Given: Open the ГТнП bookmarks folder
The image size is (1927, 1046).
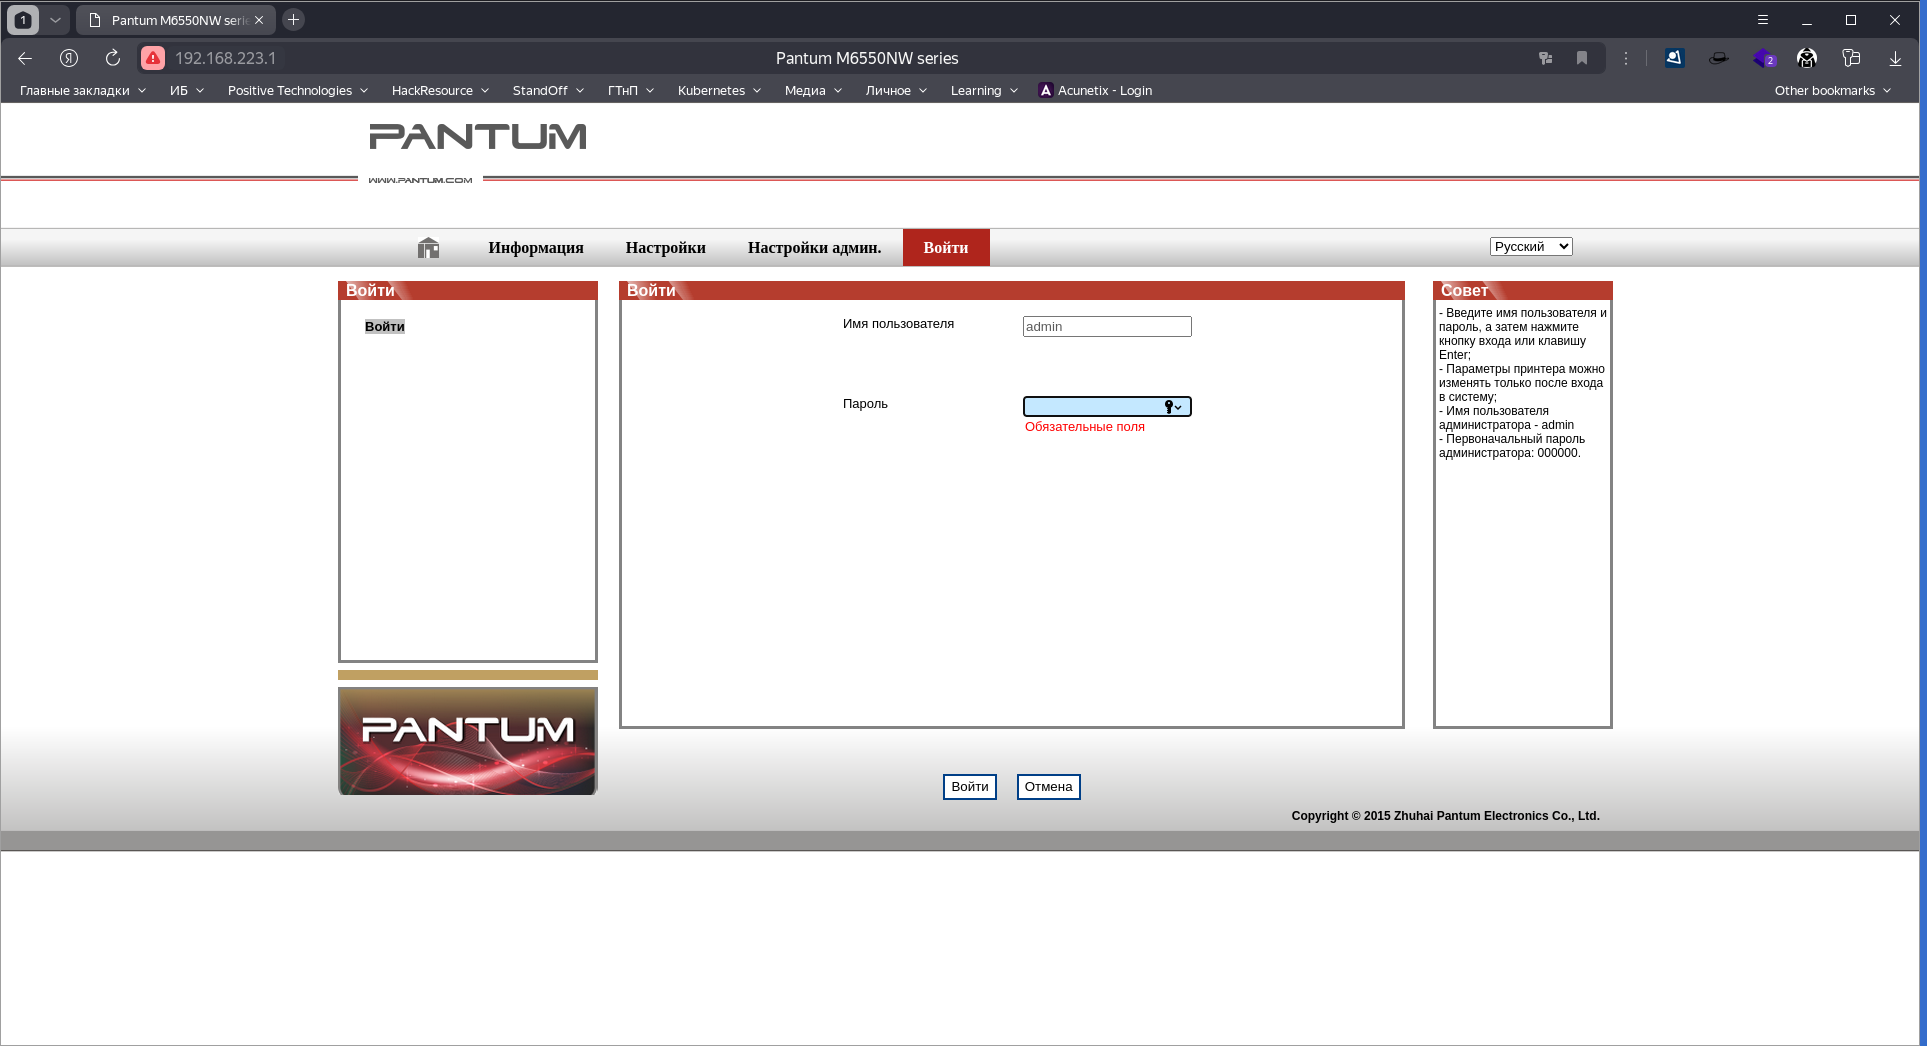Looking at the screenshot, I should click(631, 90).
